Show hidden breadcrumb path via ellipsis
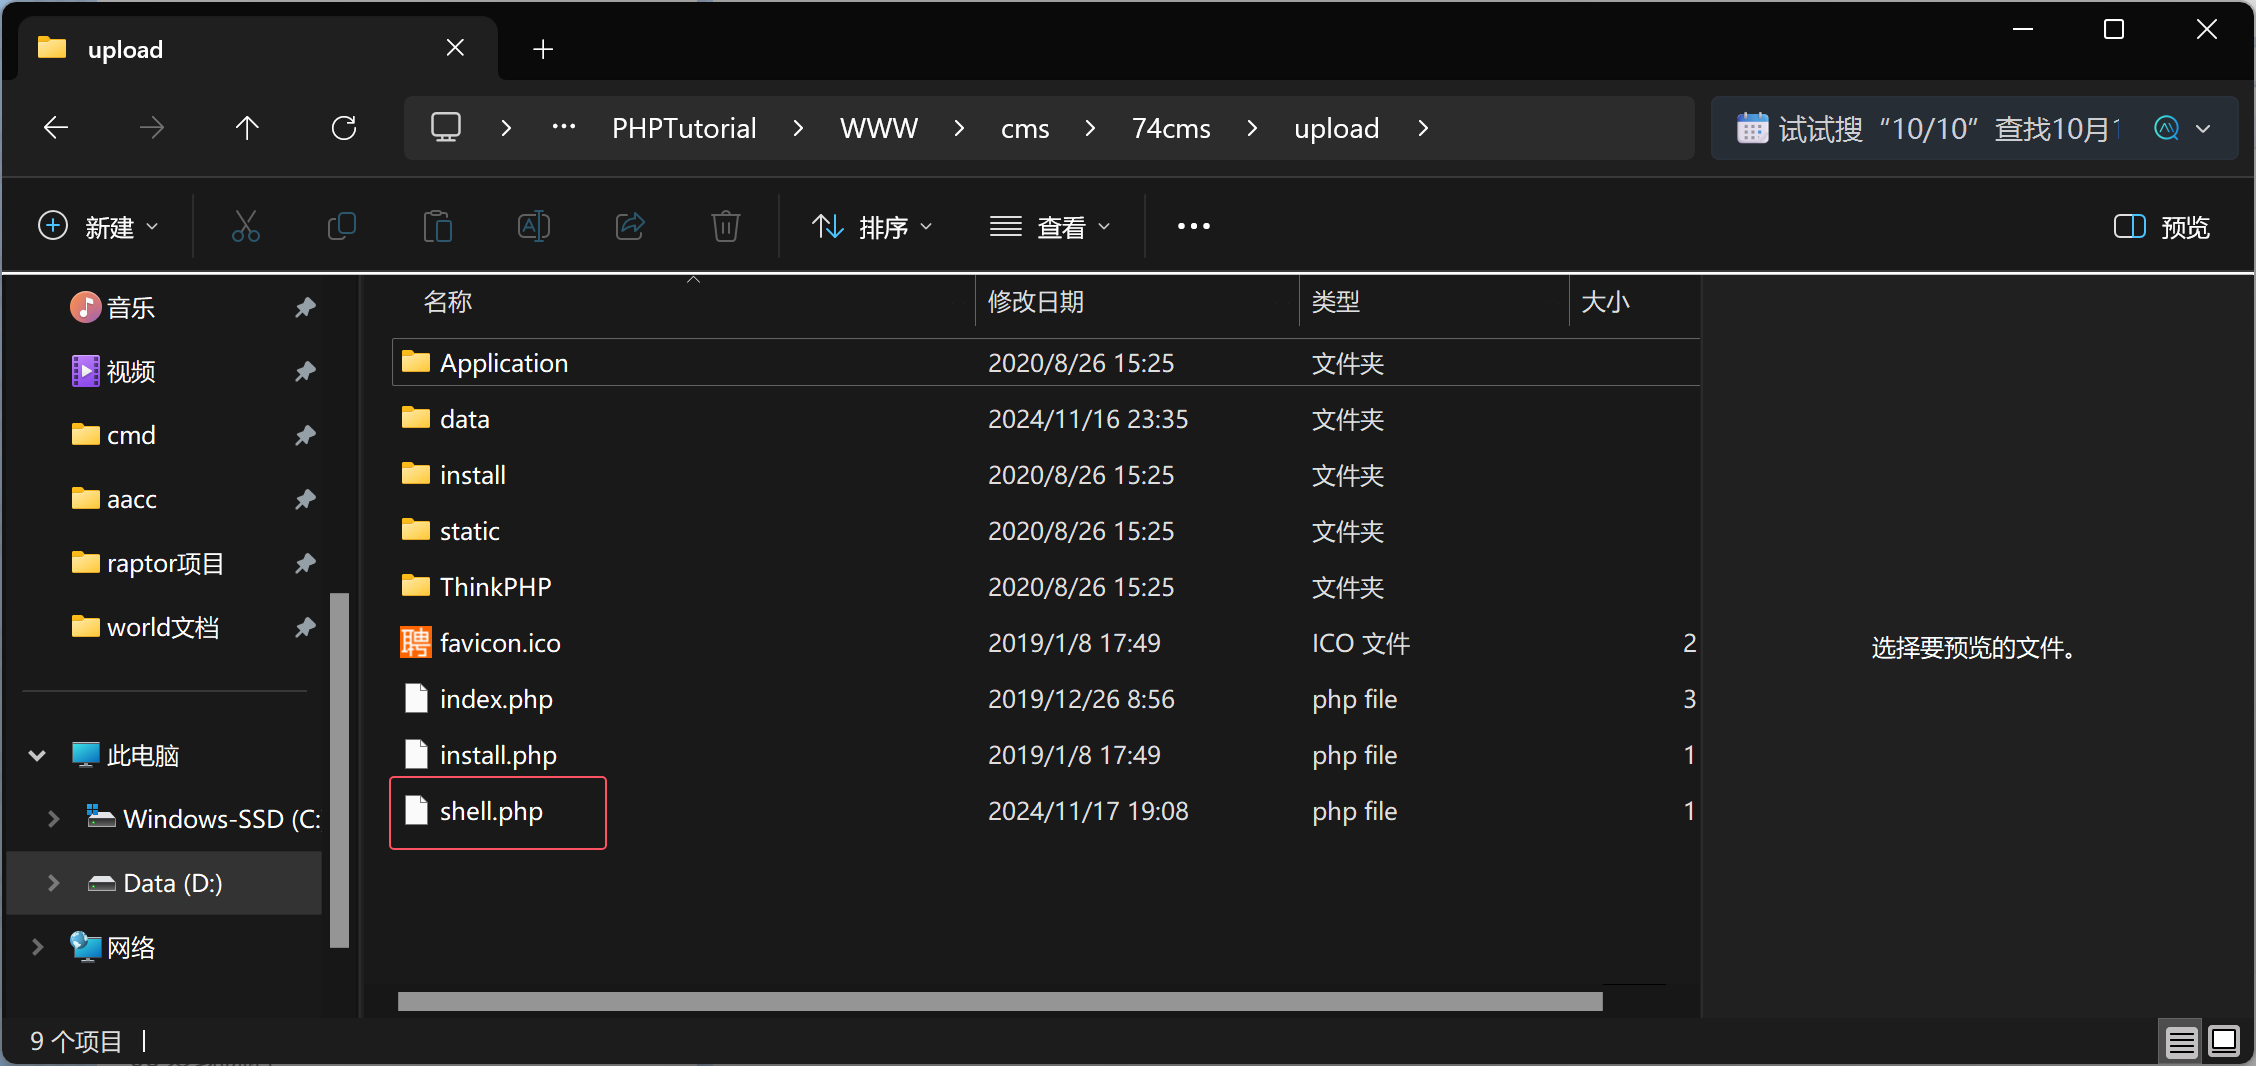This screenshot has height=1066, width=2256. [x=564, y=127]
